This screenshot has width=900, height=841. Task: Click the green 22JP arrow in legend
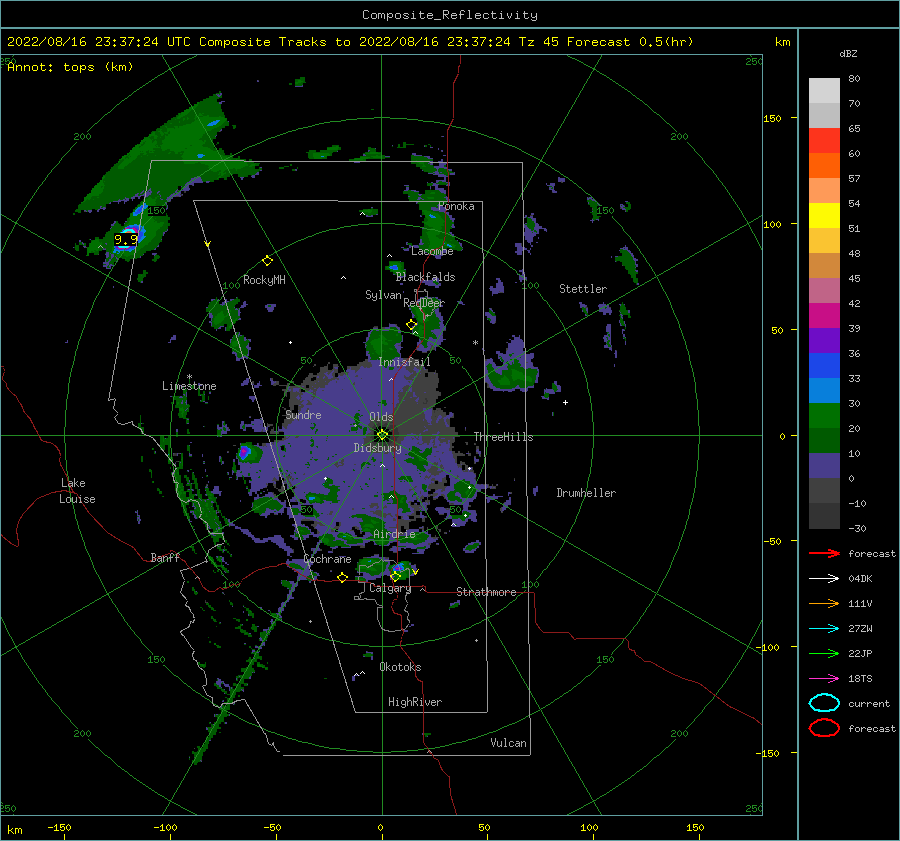(824, 653)
